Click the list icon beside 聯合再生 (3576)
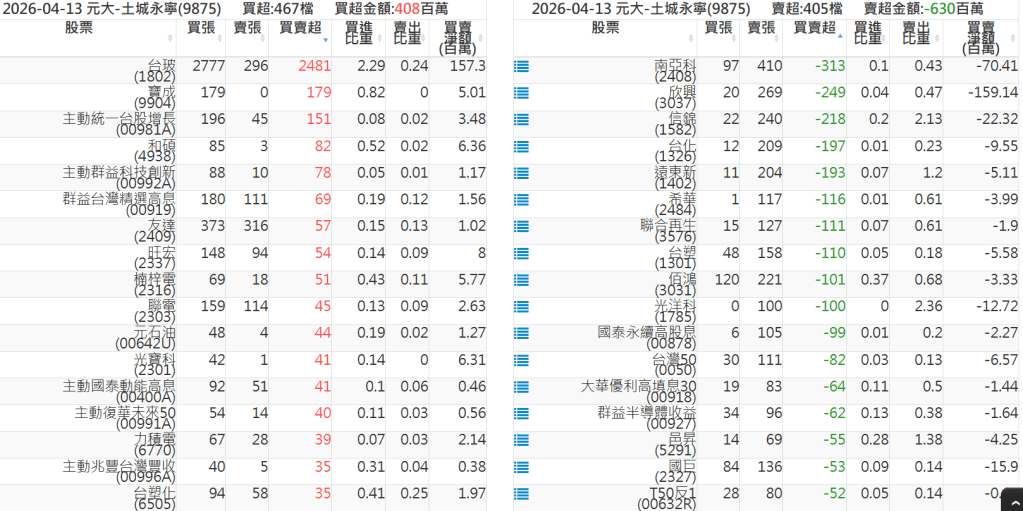The height and width of the screenshot is (511, 1023). point(521,226)
